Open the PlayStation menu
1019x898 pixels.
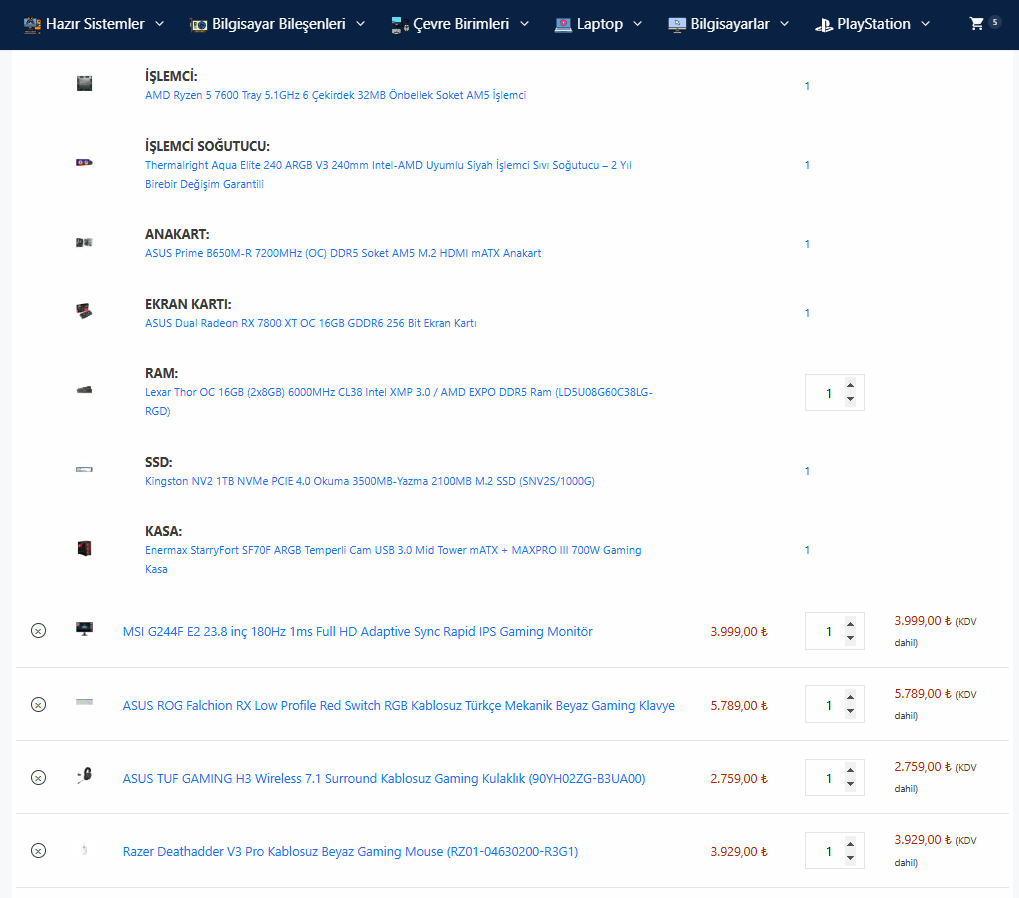click(x=872, y=24)
